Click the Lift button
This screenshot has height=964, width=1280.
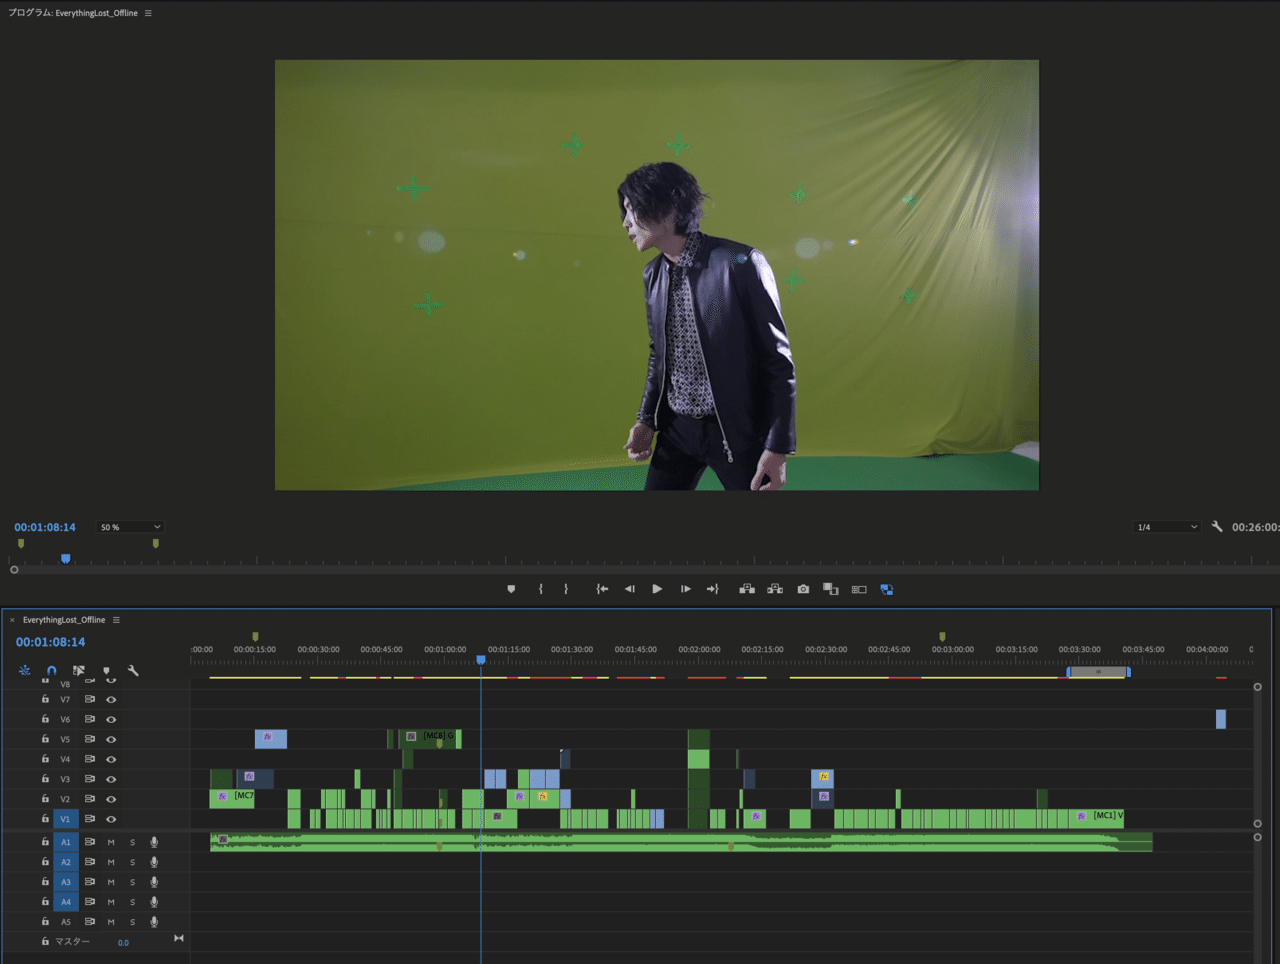[747, 589]
